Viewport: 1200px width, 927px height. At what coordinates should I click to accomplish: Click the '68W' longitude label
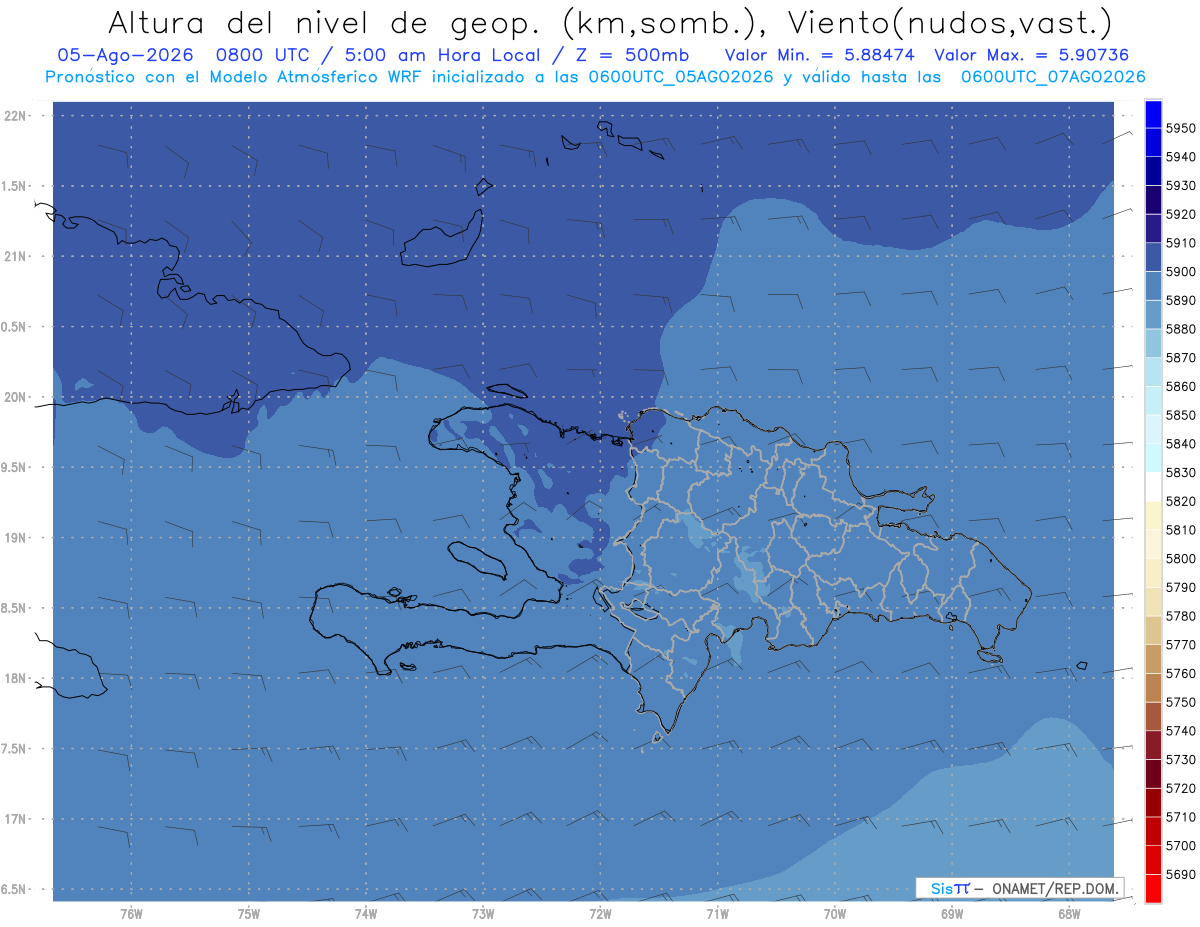pos(1068,914)
